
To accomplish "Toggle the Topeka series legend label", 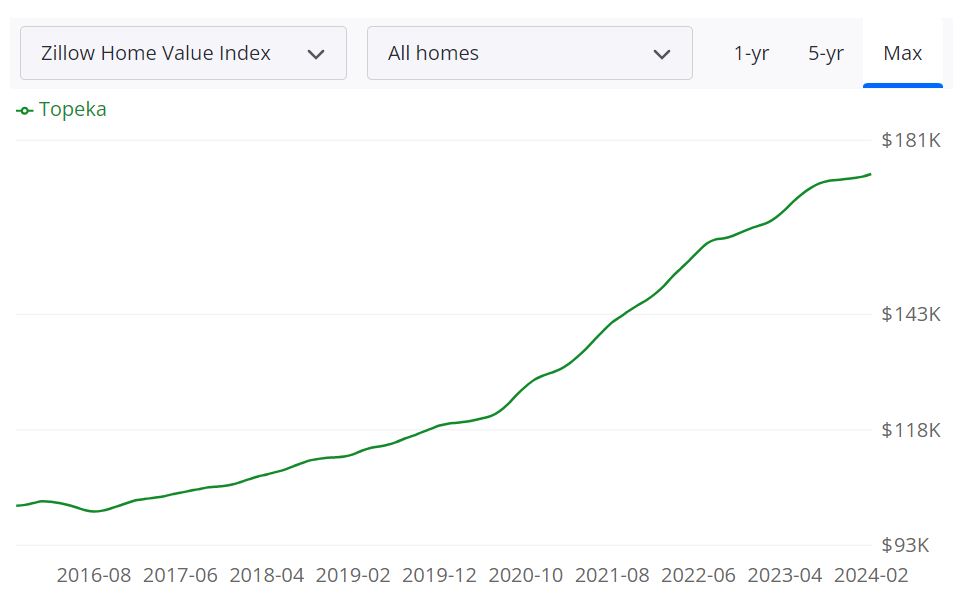I will (72, 109).
